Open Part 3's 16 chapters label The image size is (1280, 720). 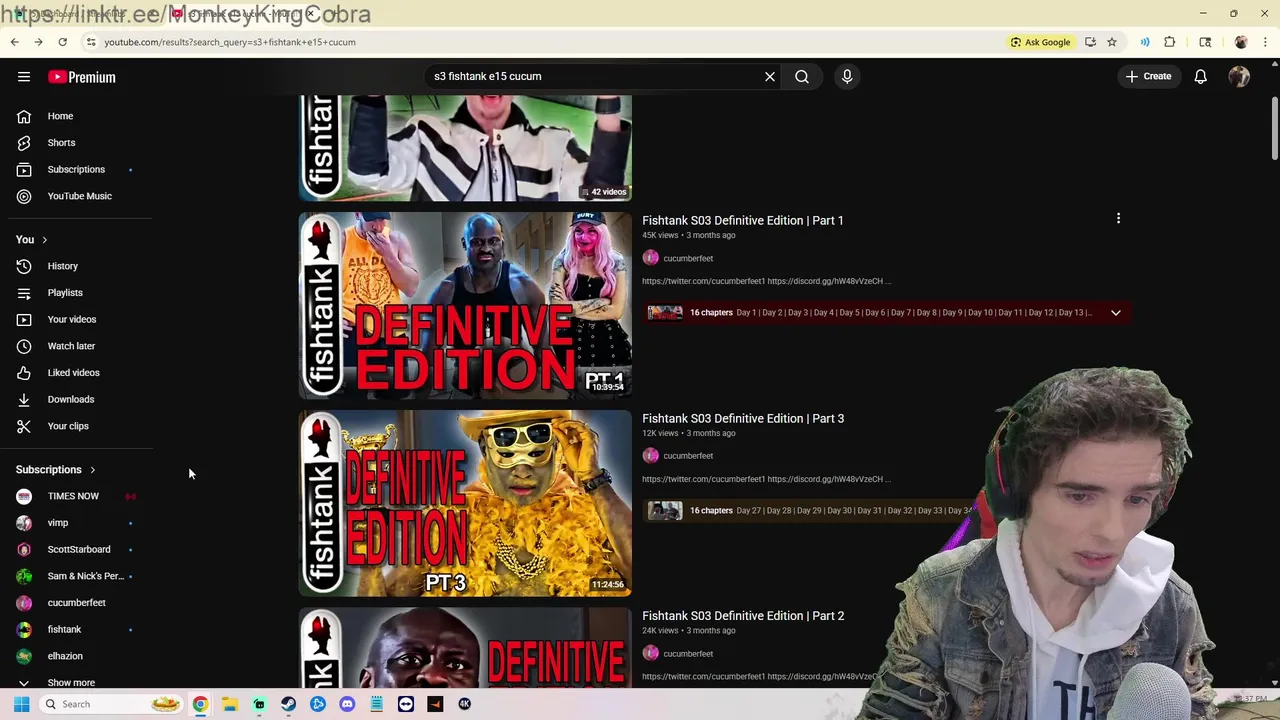(x=711, y=511)
